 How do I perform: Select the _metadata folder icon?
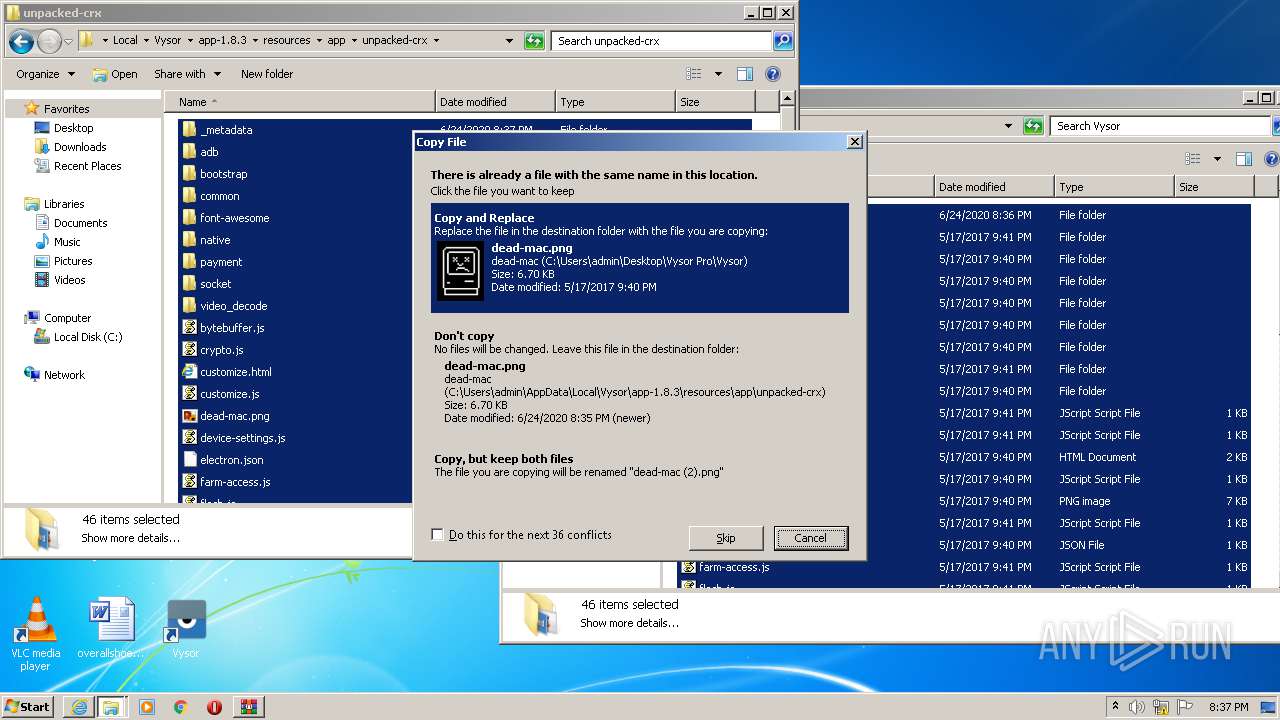coord(189,130)
